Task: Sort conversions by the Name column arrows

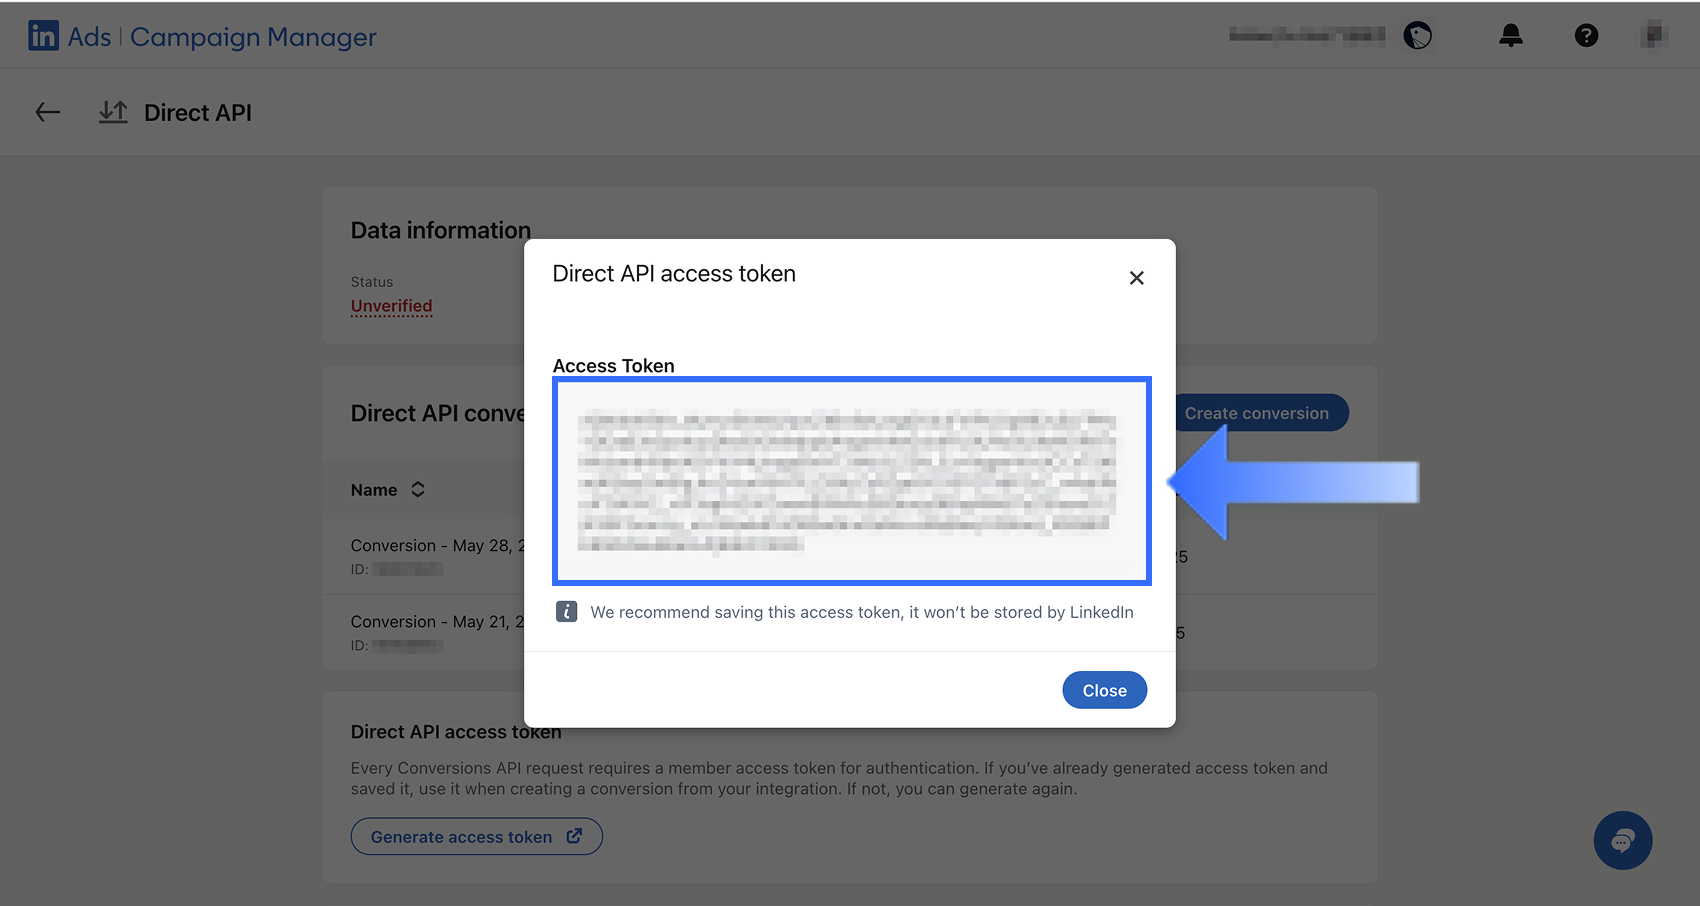Action: (x=418, y=489)
